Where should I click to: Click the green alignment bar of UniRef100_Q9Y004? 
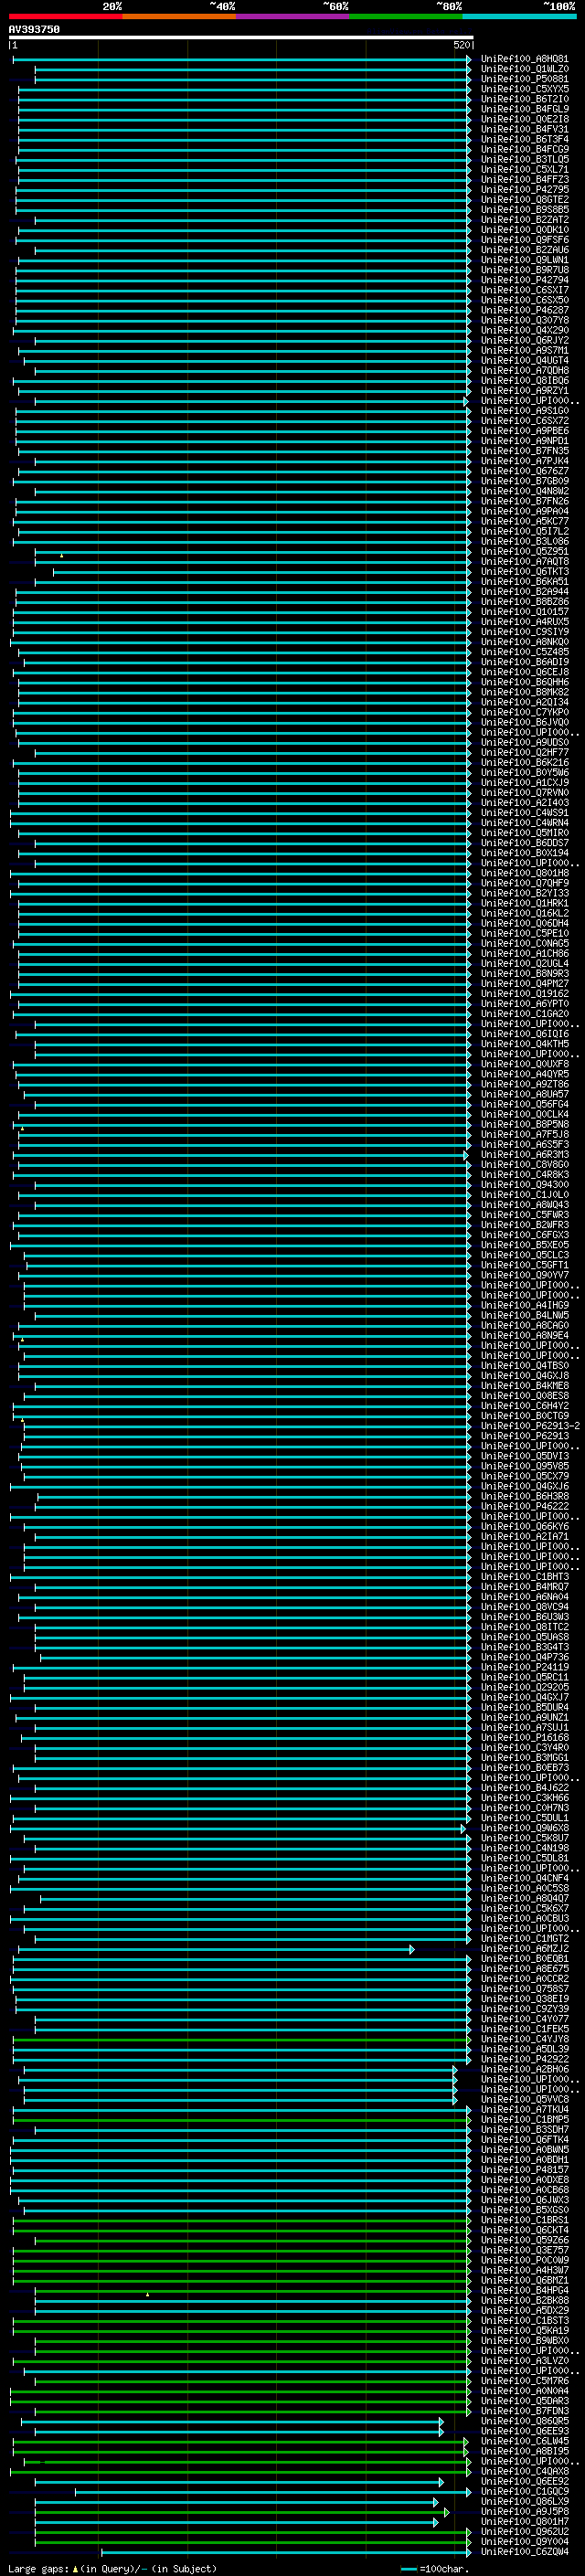tap(254, 2541)
